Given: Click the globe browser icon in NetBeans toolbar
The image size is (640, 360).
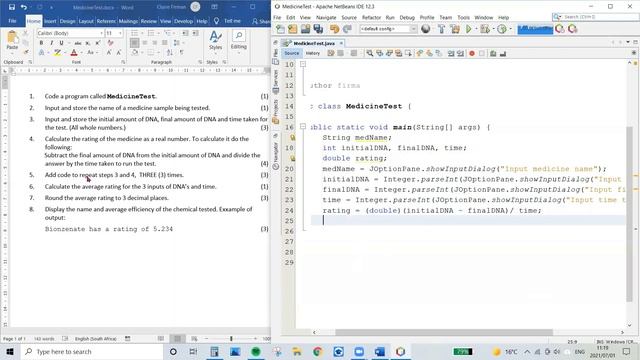Looking at the screenshot, I should click(x=426, y=29).
